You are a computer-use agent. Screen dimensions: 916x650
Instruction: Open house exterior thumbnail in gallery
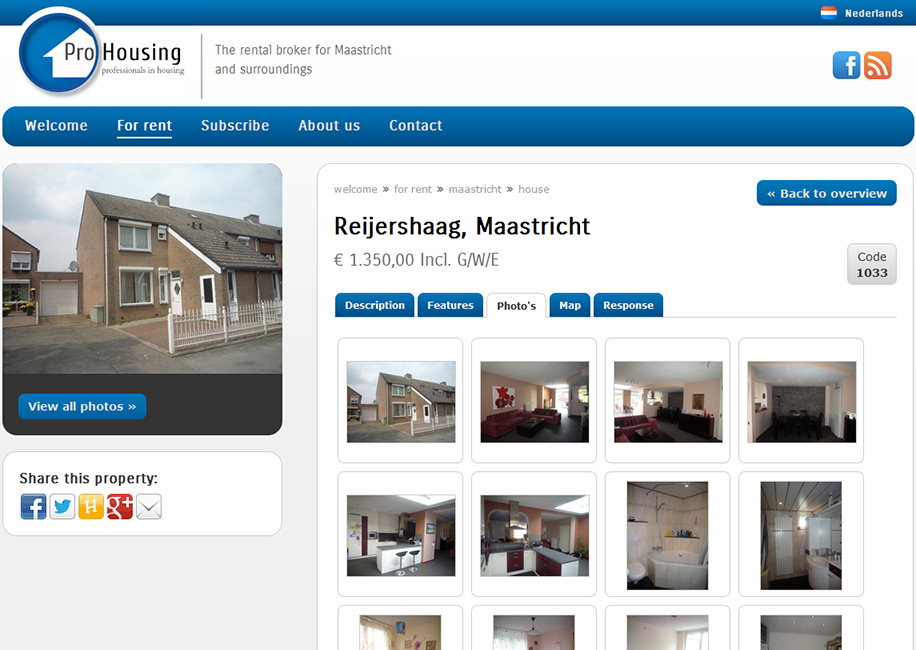click(401, 401)
